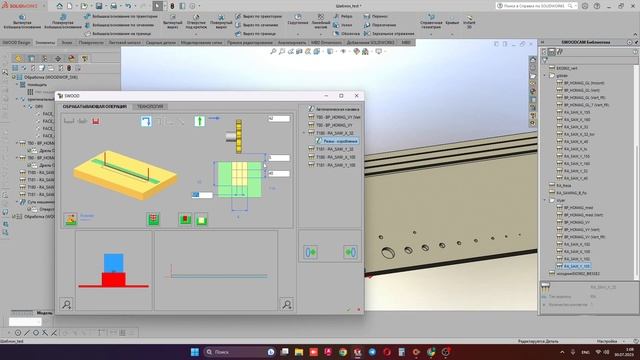Image resolution: width=640 pixels, height=360 pixels.
Task: Collapse the styar folder in library
Action: point(544,200)
